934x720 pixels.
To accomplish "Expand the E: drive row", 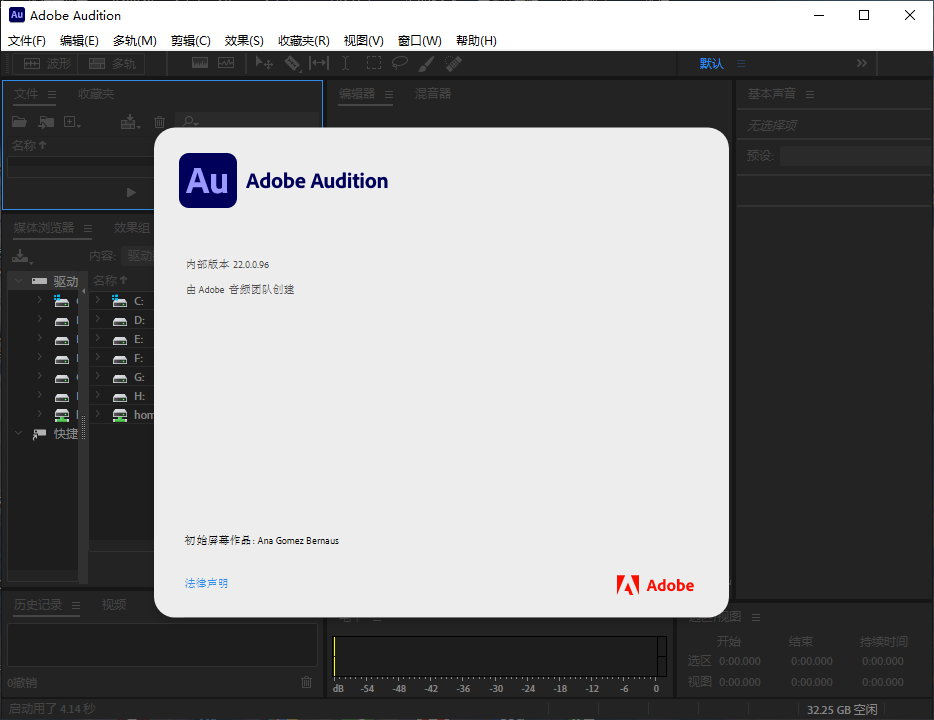I will click(x=98, y=338).
